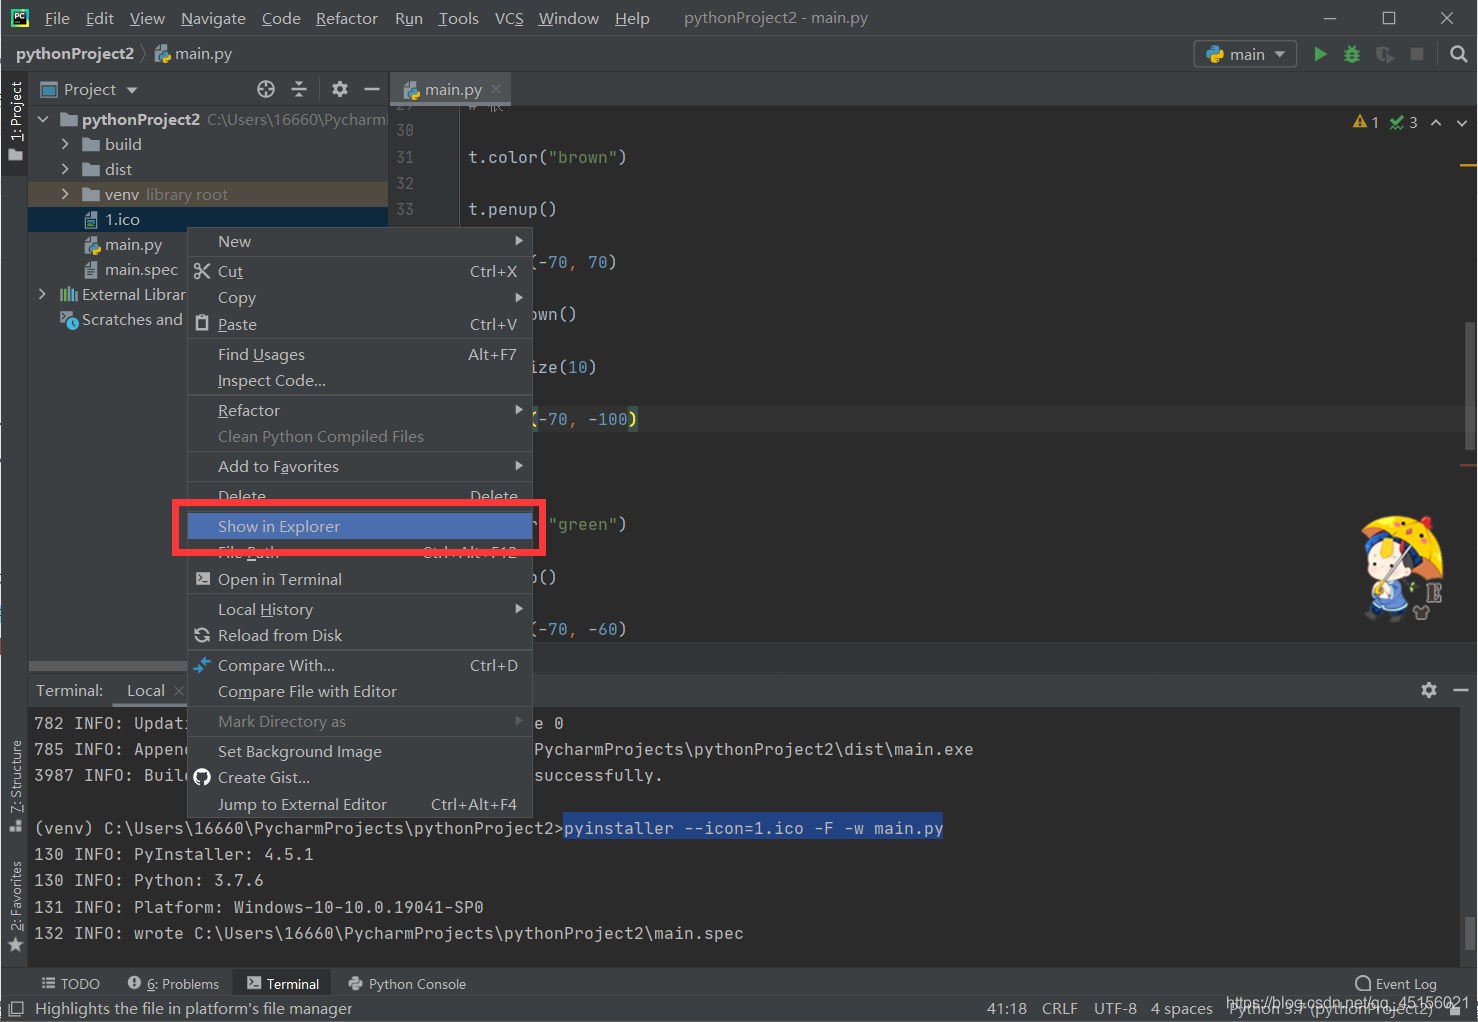Select Paste in the context menu
Viewport: 1478px width, 1022px height.
point(360,324)
